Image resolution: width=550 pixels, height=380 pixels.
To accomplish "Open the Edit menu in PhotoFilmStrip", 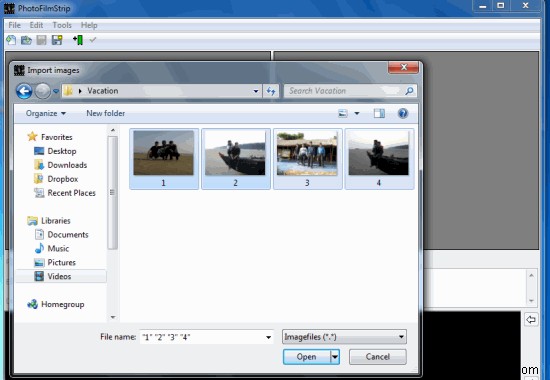I will [x=36, y=25].
